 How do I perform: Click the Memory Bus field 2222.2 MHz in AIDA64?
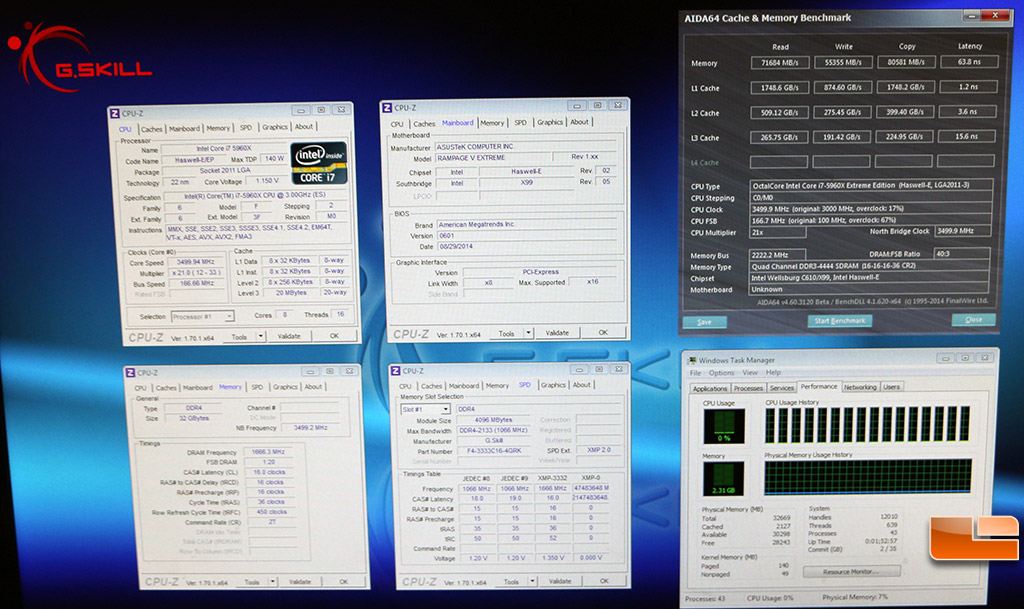coord(777,255)
